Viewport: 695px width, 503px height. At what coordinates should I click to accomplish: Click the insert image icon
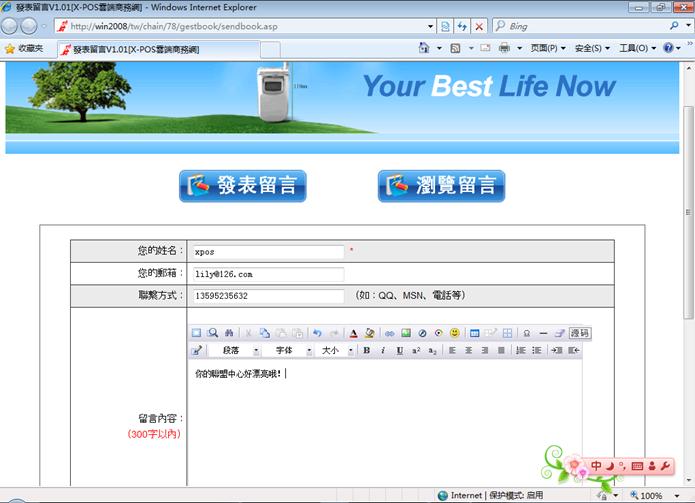tap(406, 333)
